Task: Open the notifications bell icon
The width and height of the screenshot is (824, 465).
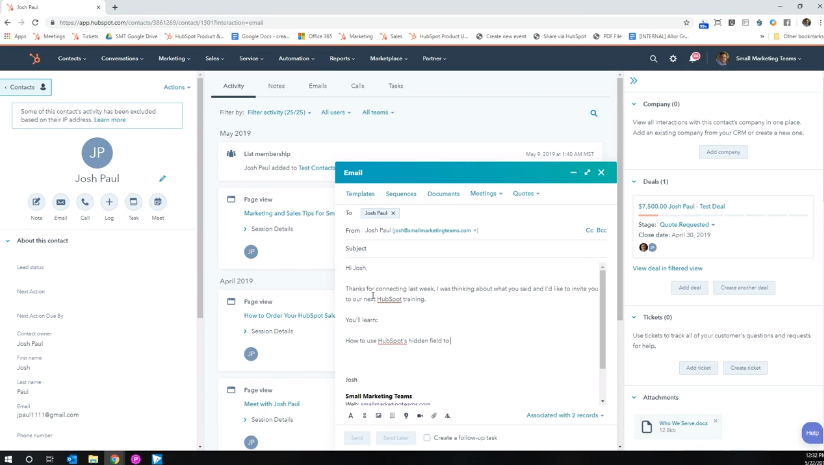Action: pos(694,58)
